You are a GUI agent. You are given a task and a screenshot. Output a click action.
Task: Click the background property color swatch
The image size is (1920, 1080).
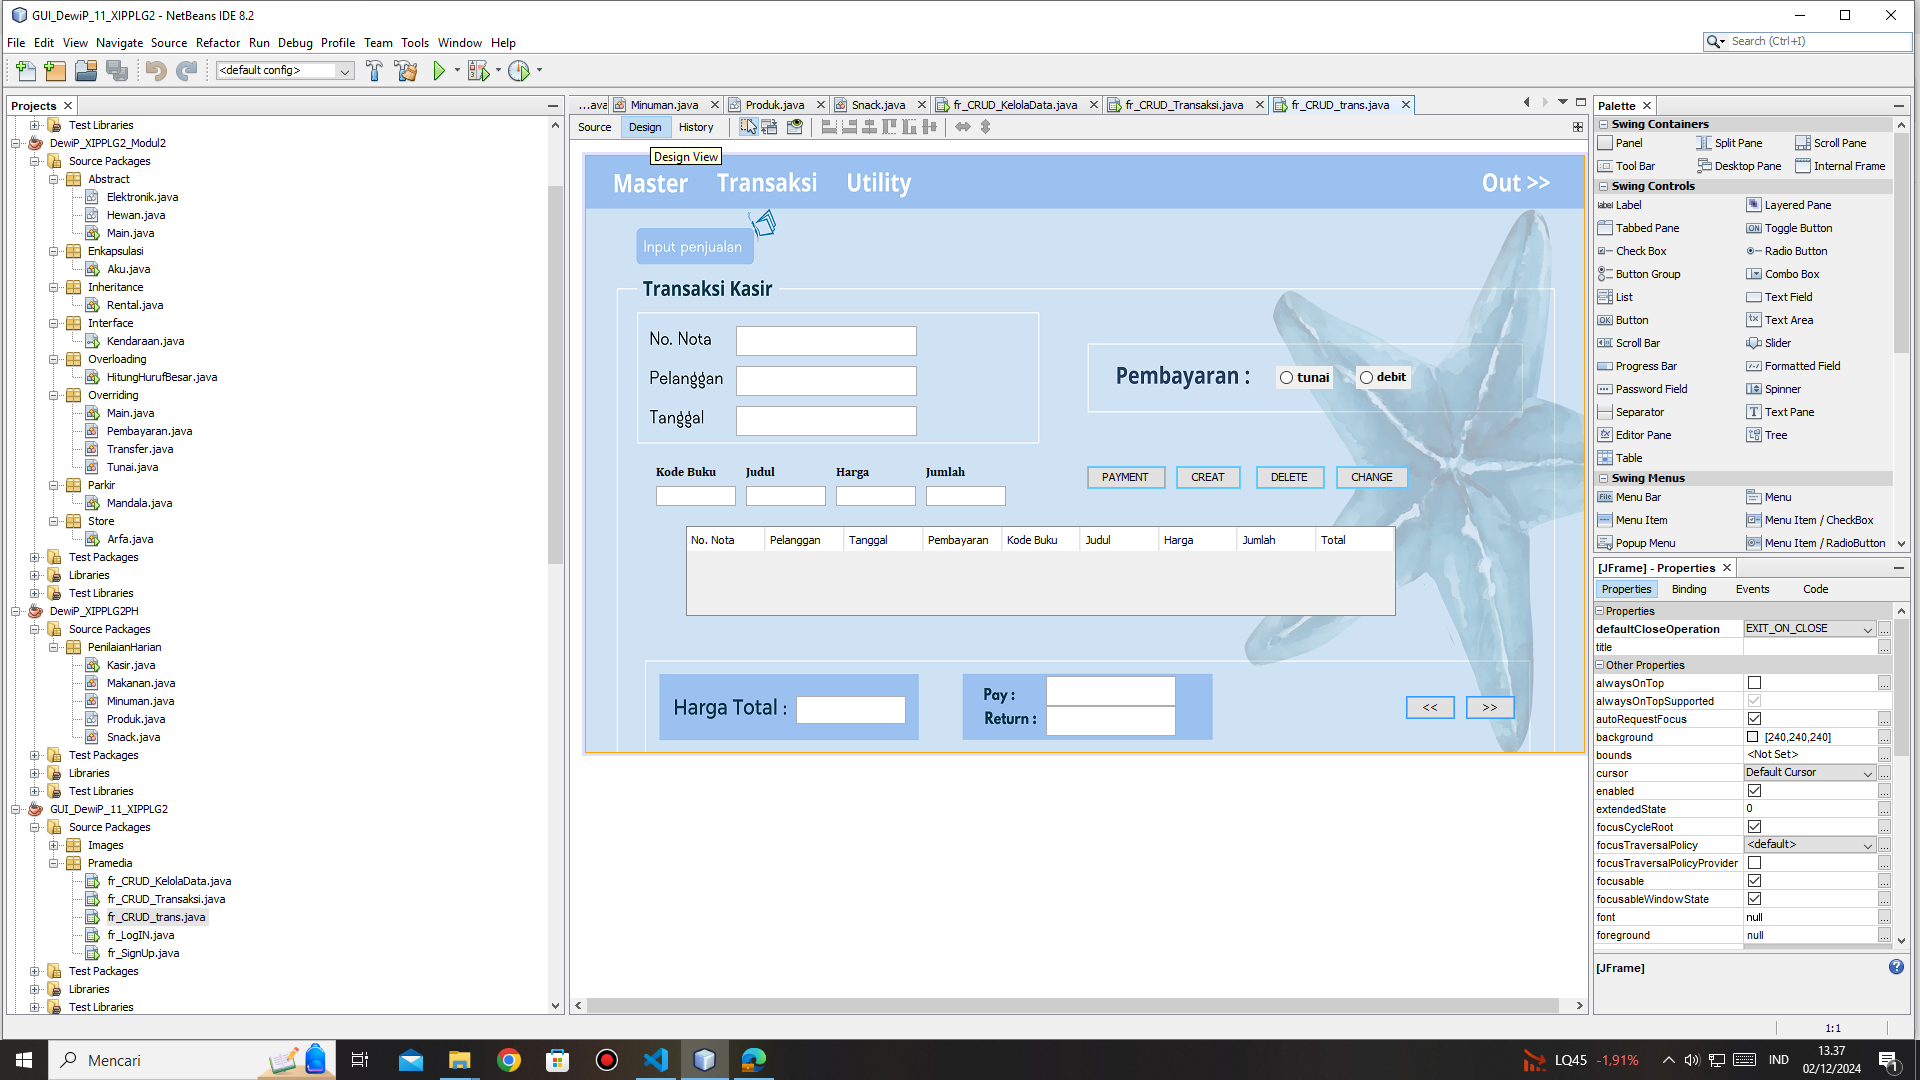1753,737
